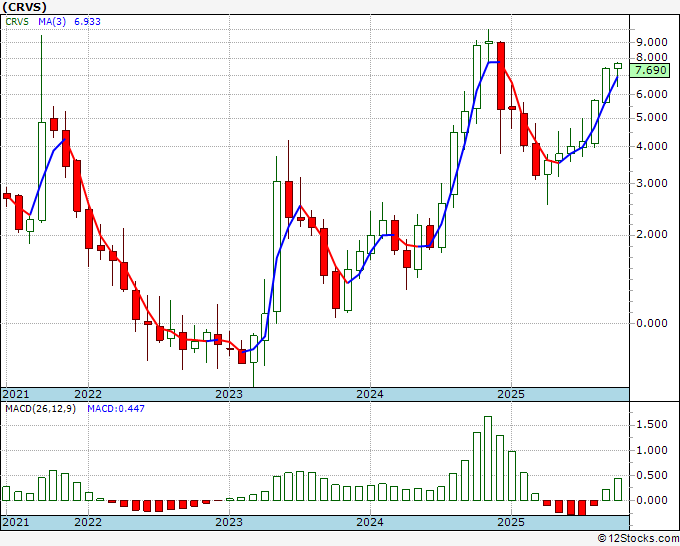Click the 6.933 moving average value
Viewport: 680px width, 546px height.
tap(87, 22)
